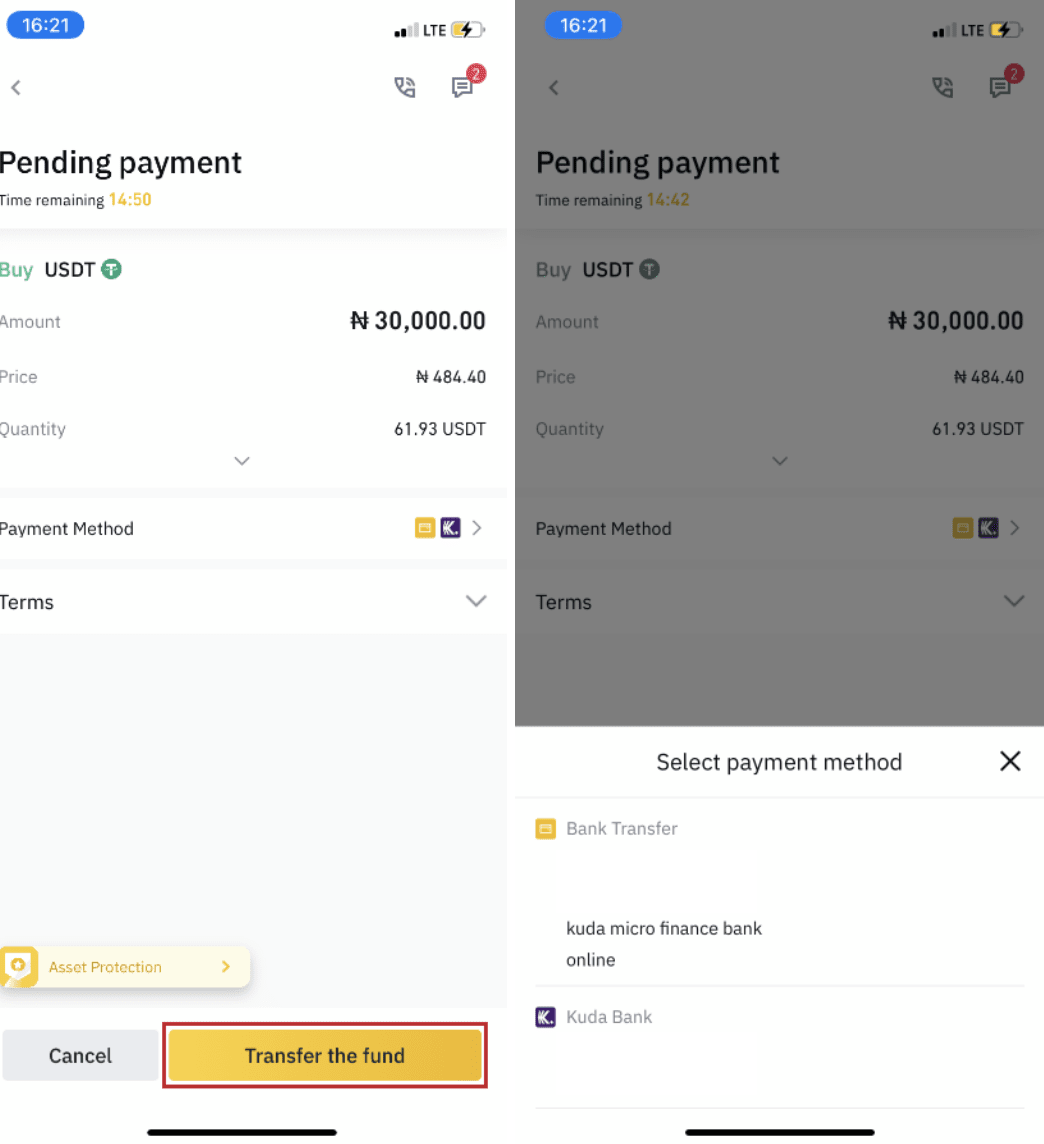1044x1144 pixels.
Task: Expand the Terms section
Action: (x=476, y=601)
